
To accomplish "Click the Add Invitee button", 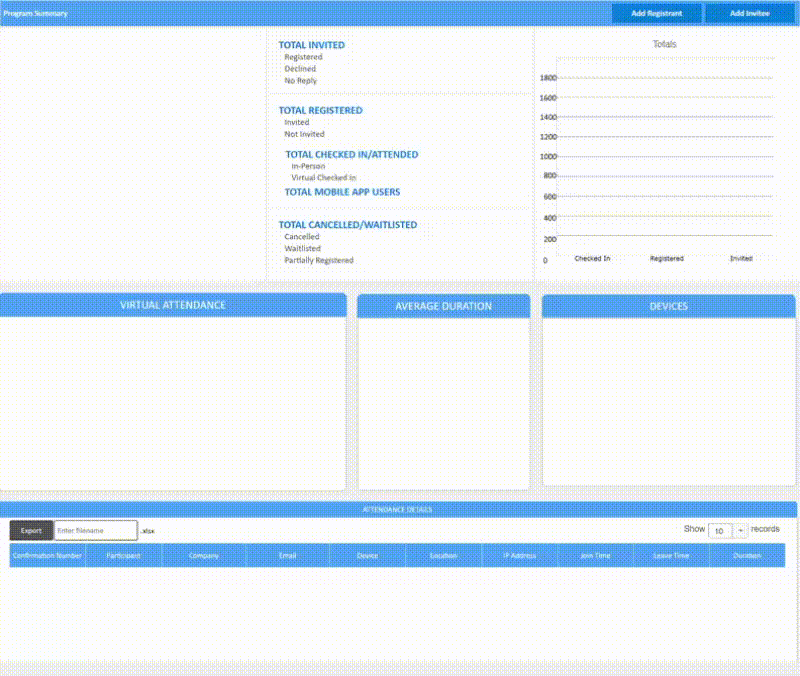I will click(750, 14).
